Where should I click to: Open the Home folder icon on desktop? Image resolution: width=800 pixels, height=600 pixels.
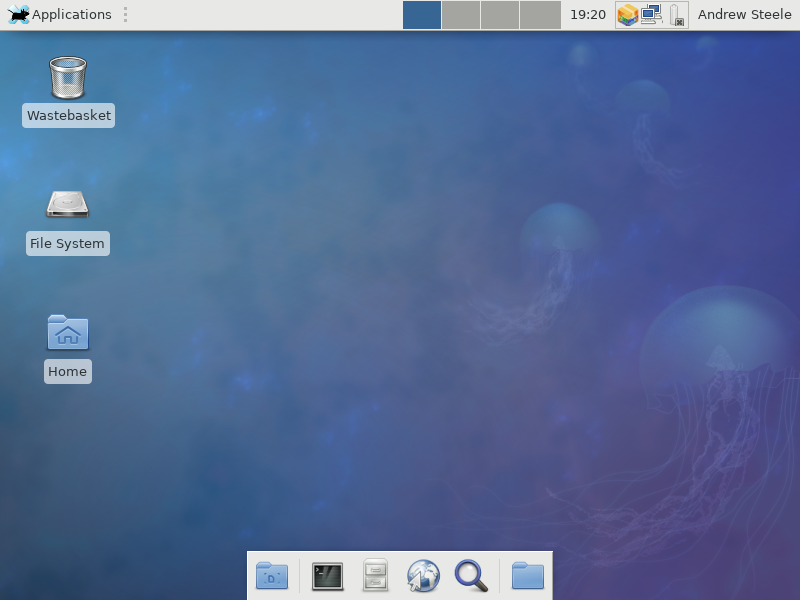(67, 333)
